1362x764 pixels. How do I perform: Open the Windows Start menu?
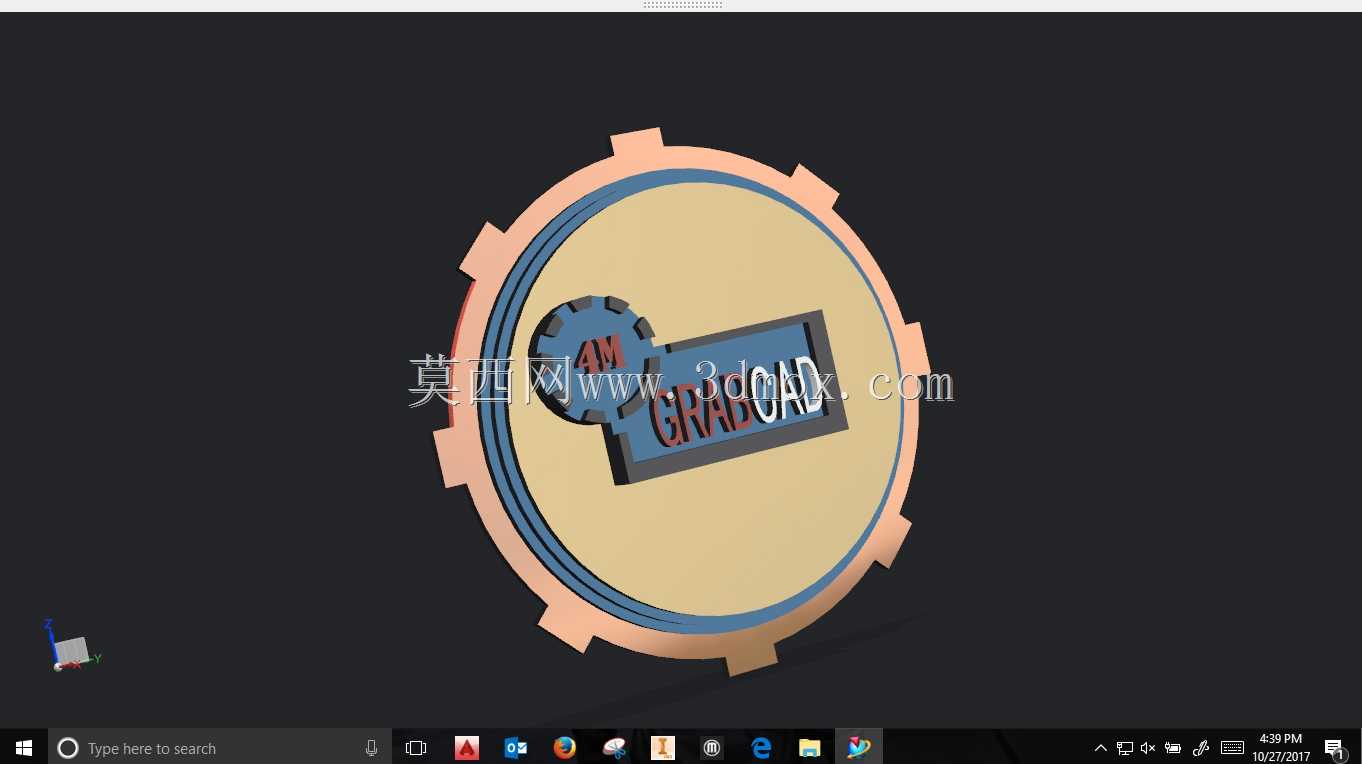tap(24, 747)
